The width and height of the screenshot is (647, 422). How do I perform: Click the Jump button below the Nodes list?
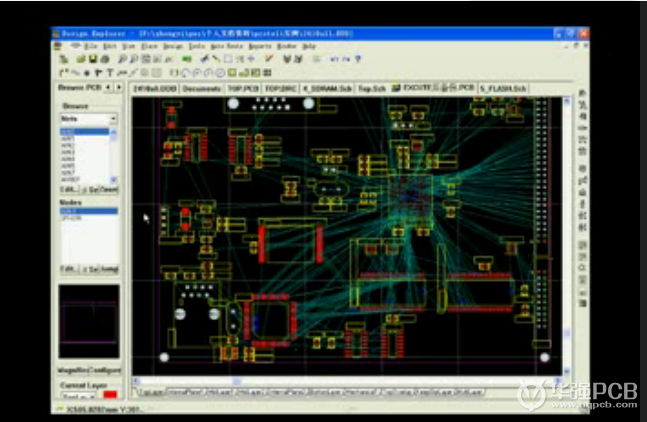(109, 269)
